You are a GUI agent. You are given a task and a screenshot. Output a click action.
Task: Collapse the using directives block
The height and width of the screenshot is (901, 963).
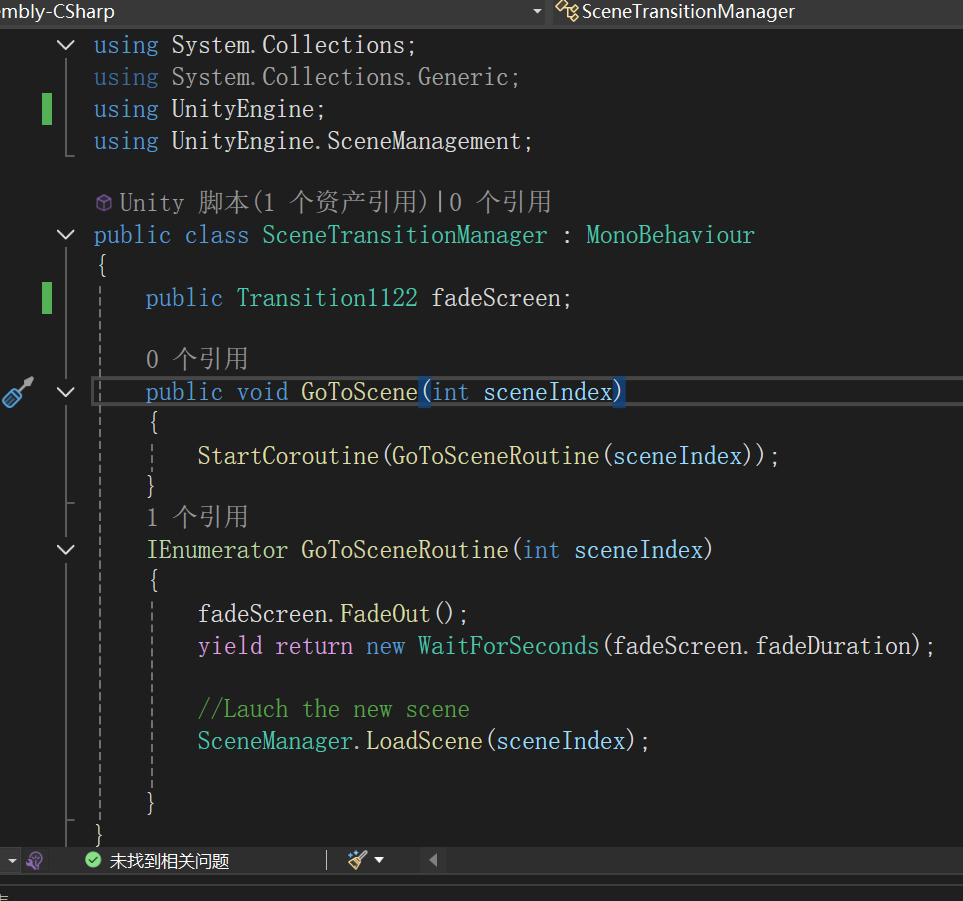[x=66, y=45]
